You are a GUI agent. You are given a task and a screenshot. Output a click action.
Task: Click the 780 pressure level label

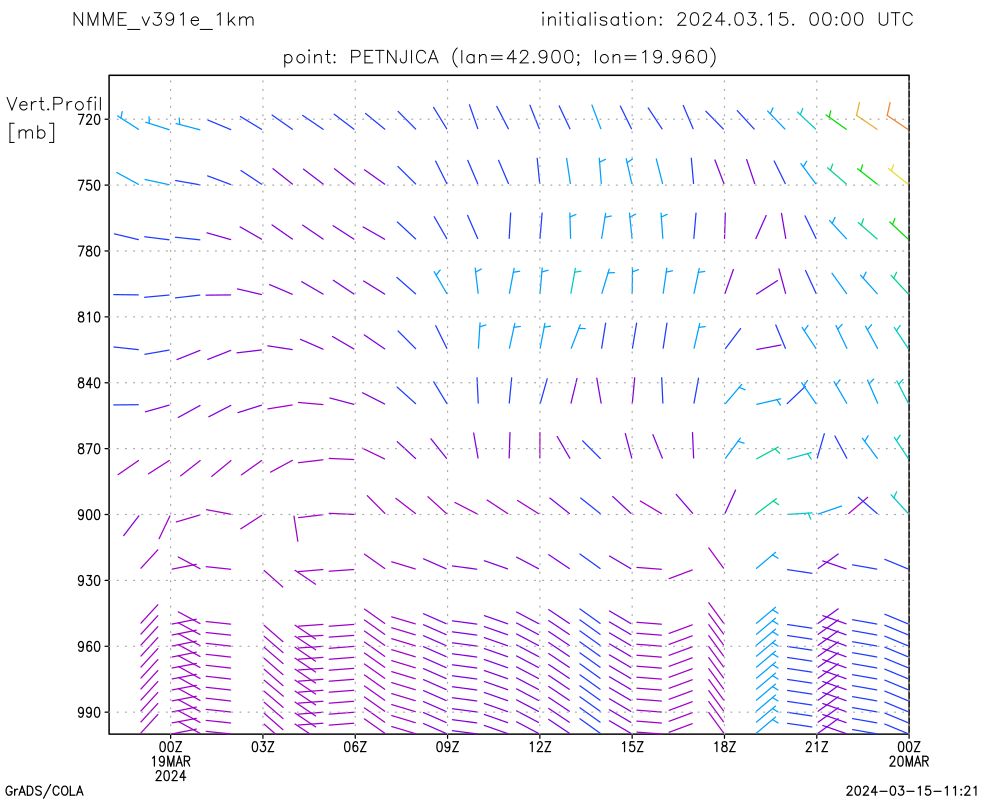[89, 251]
